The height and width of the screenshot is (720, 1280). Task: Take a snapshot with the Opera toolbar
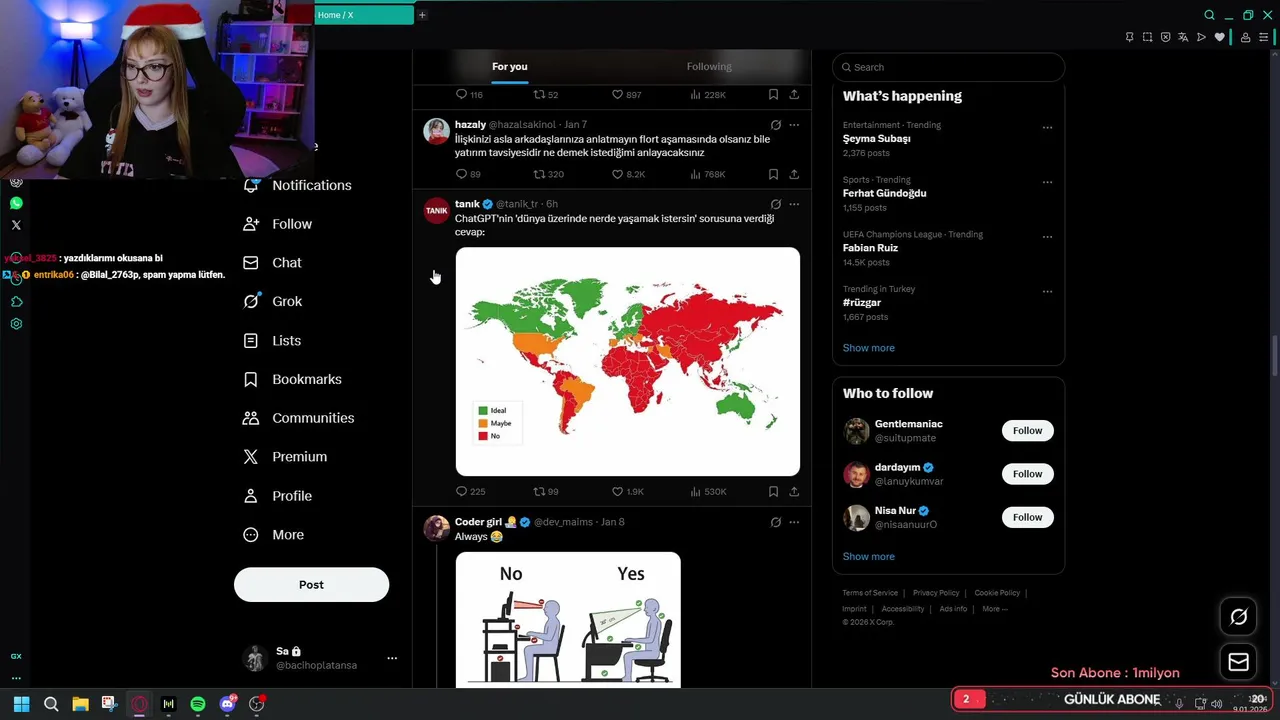(x=1147, y=37)
